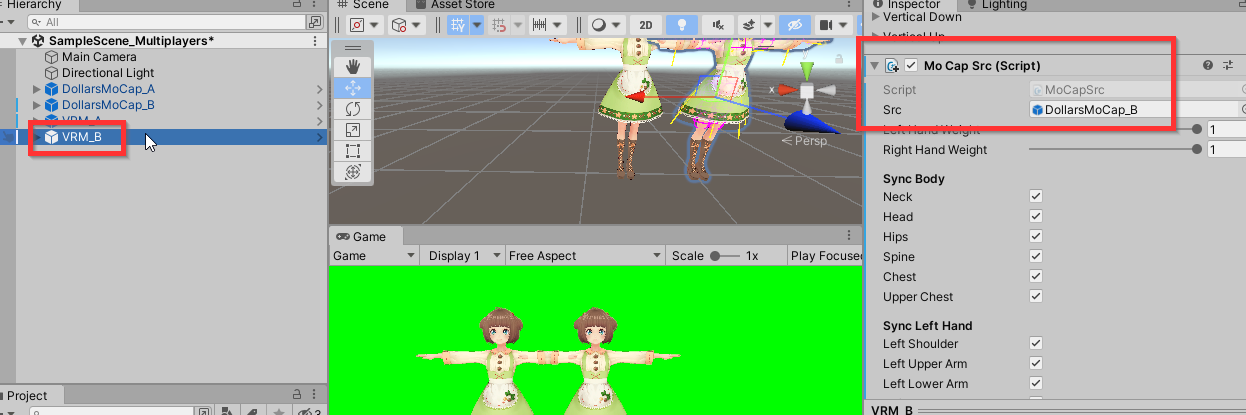Expand DollarsMoCap_A in the Hierarchy
1246x415 pixels.
[38, 89]
